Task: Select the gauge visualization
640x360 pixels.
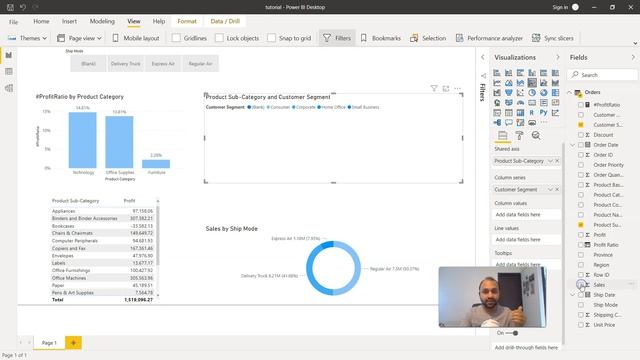Action: (520, 103)
